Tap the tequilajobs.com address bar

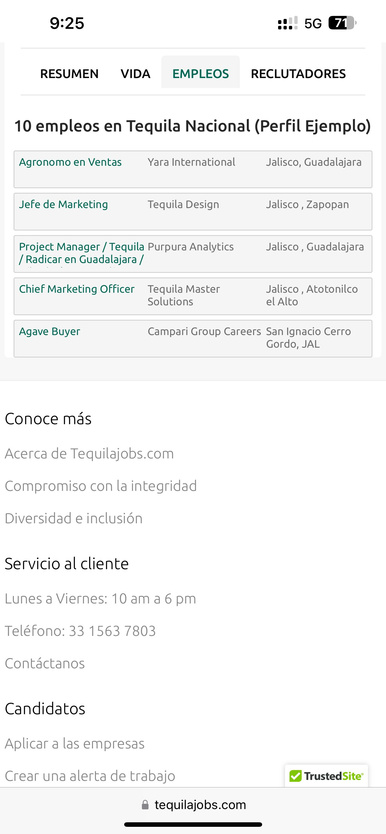[193, 805]
